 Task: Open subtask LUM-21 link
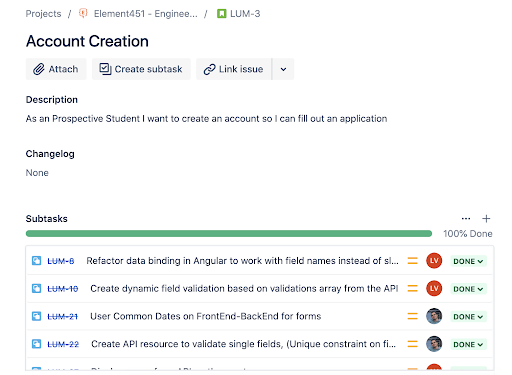[62, 316]
